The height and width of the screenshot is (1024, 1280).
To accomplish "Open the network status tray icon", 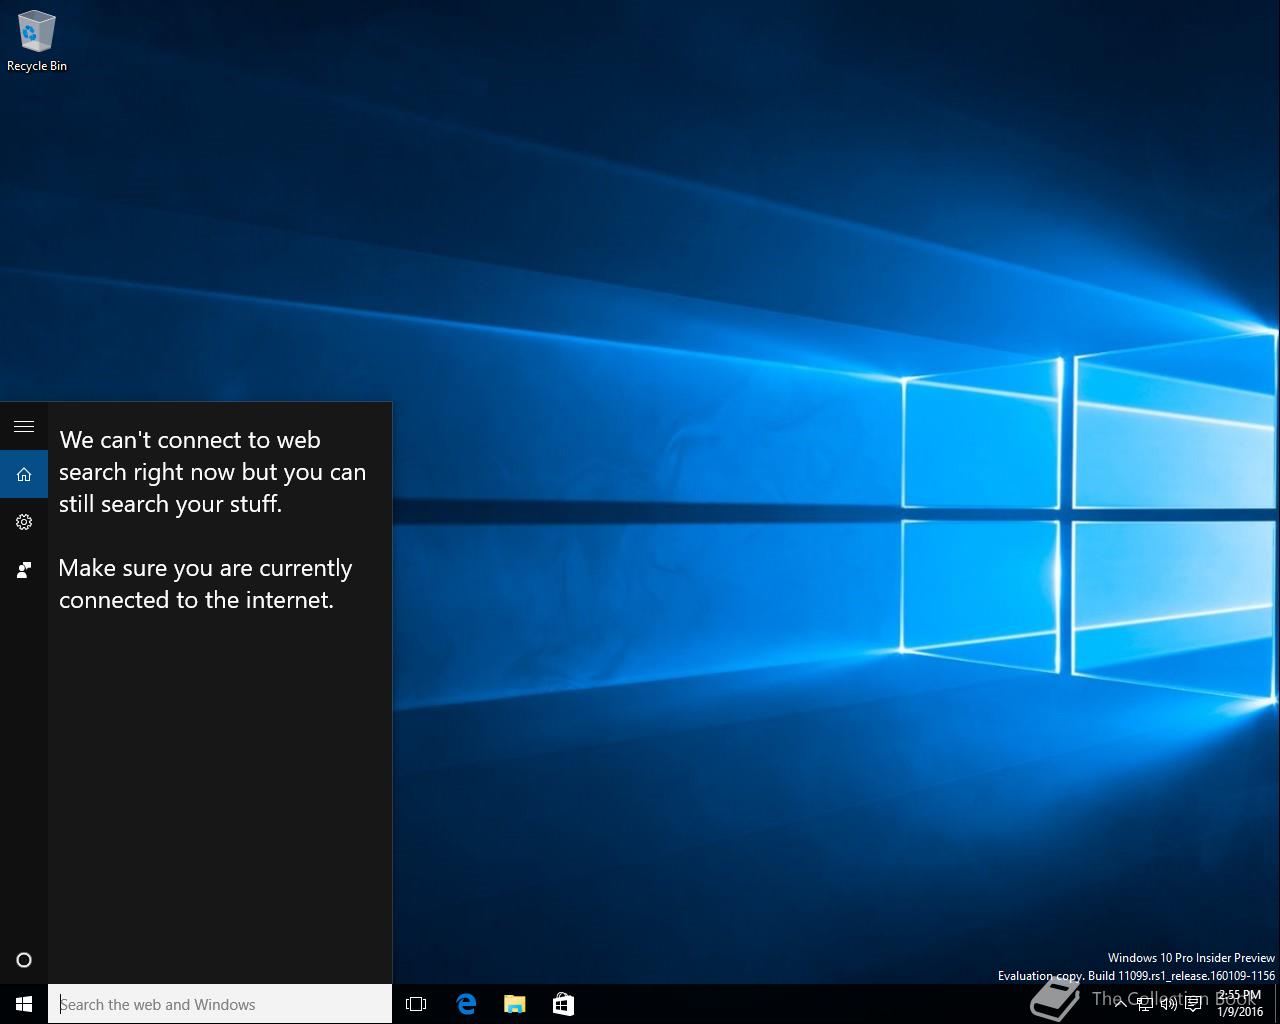I will point(1144,1004).
